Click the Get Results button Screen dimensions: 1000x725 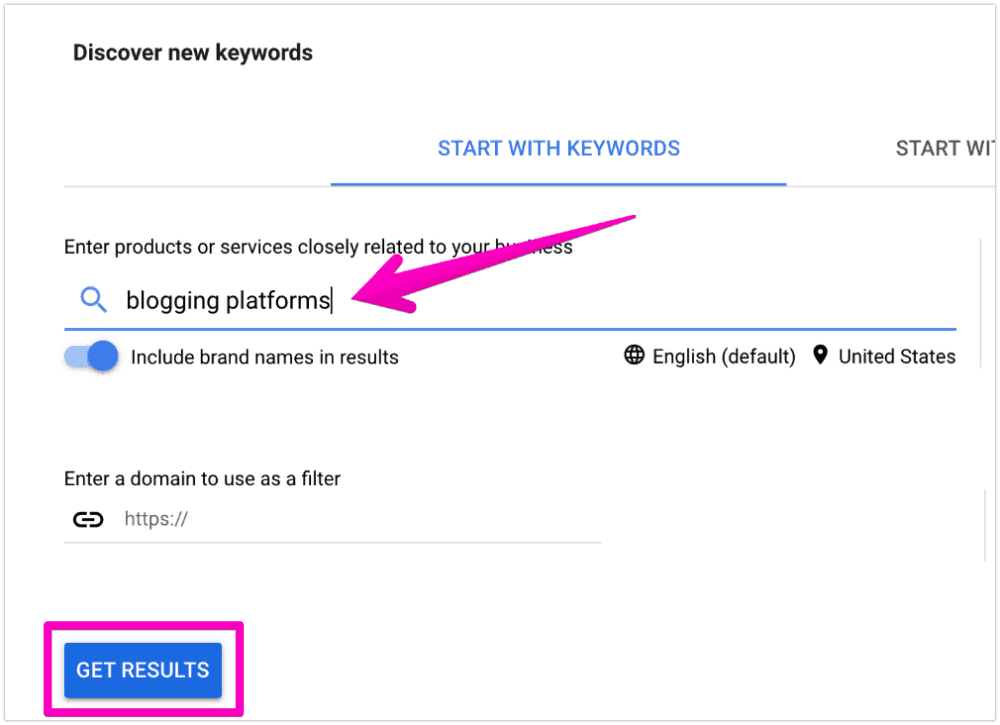143,670
